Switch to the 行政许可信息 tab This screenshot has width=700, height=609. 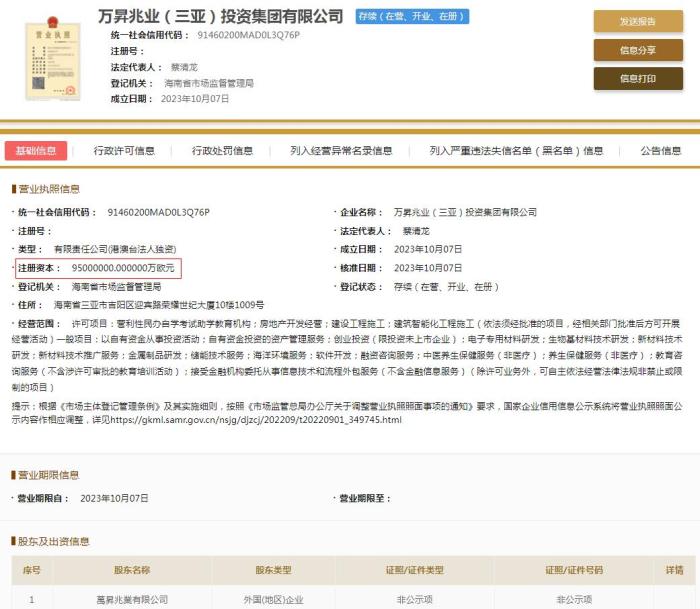125,151
